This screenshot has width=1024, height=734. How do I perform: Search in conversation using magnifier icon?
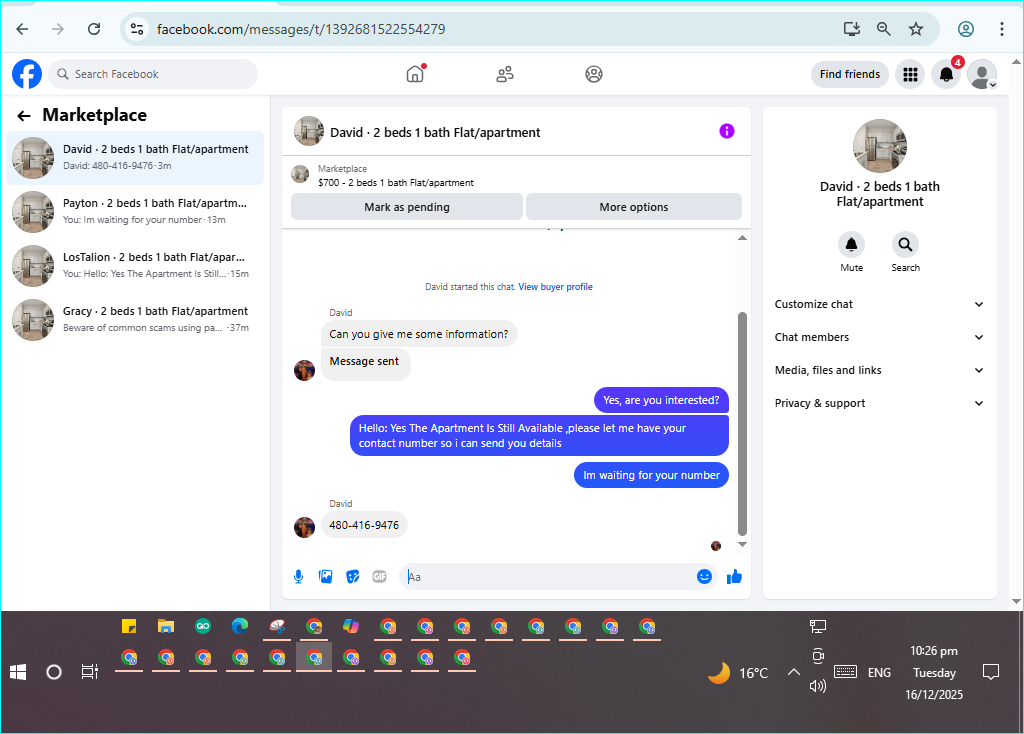(905, 244)
